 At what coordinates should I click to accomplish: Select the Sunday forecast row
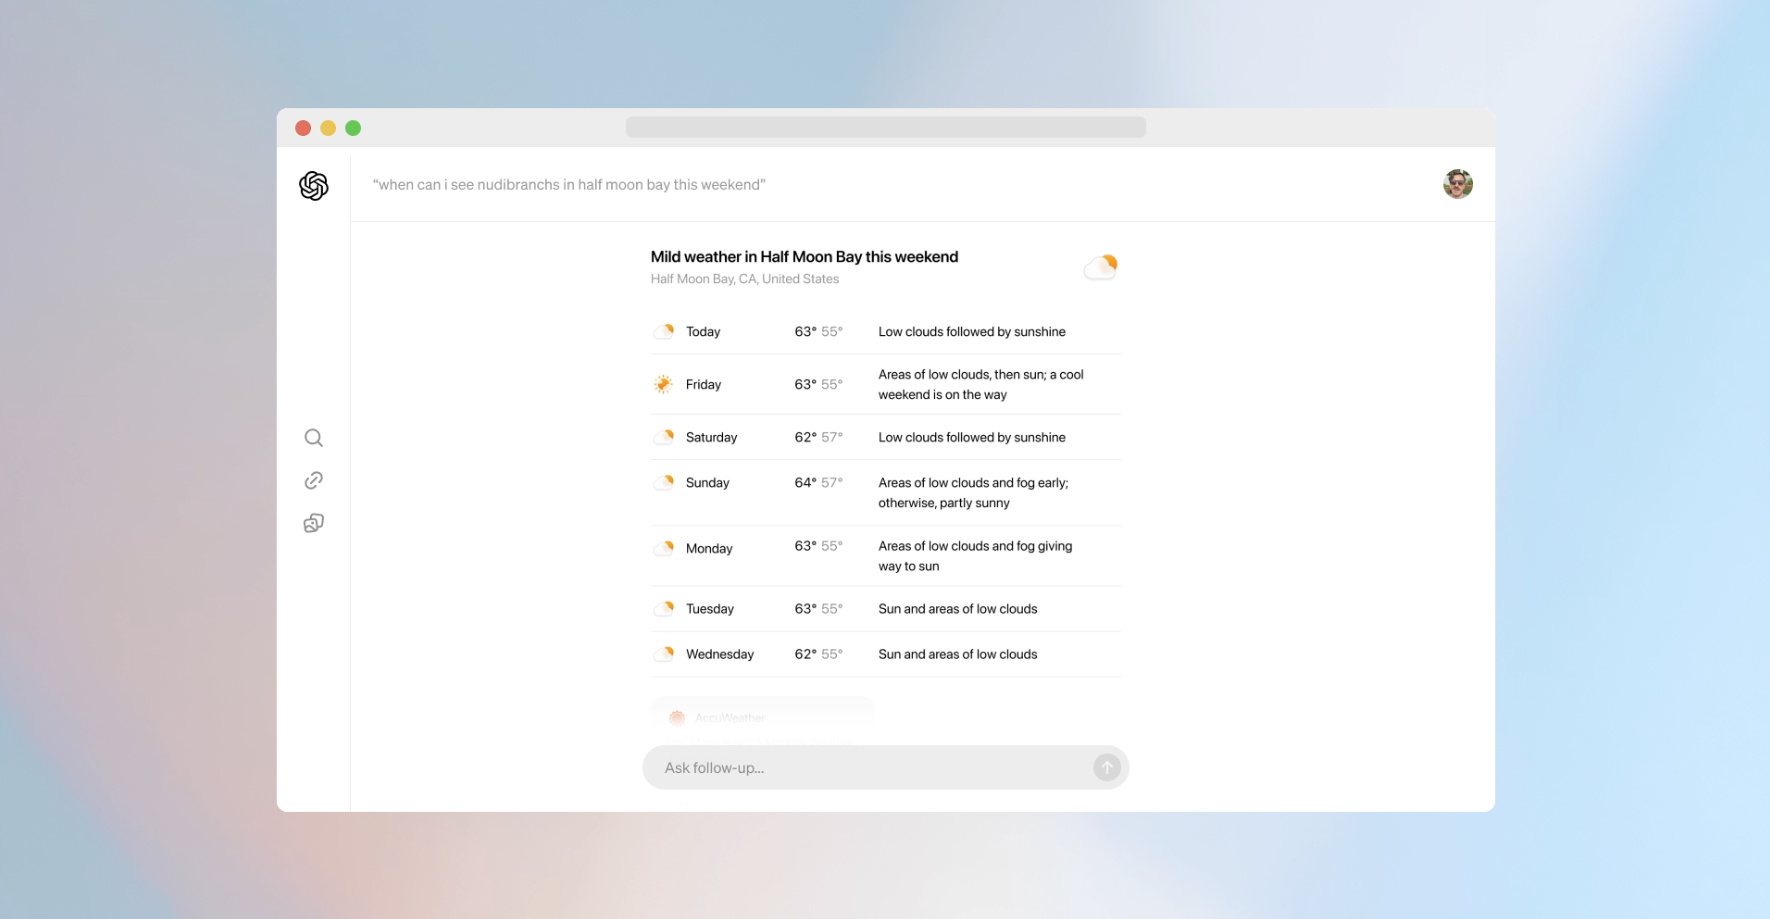pyautogui.click(x=885, y=492)
